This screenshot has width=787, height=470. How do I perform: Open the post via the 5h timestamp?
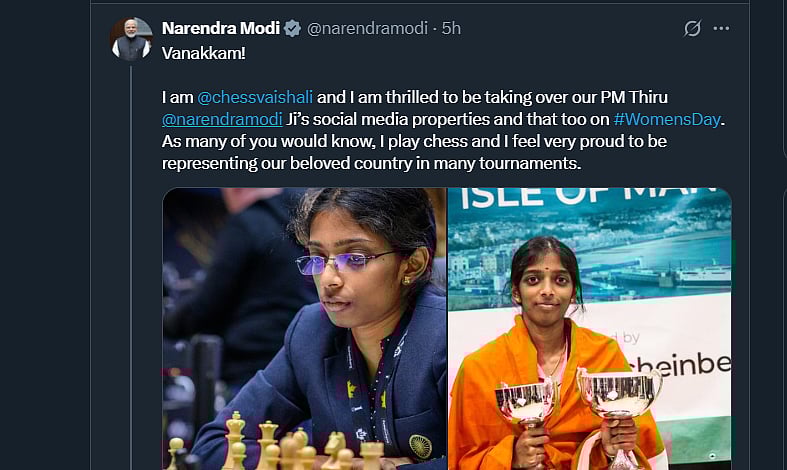coord(451,28)
